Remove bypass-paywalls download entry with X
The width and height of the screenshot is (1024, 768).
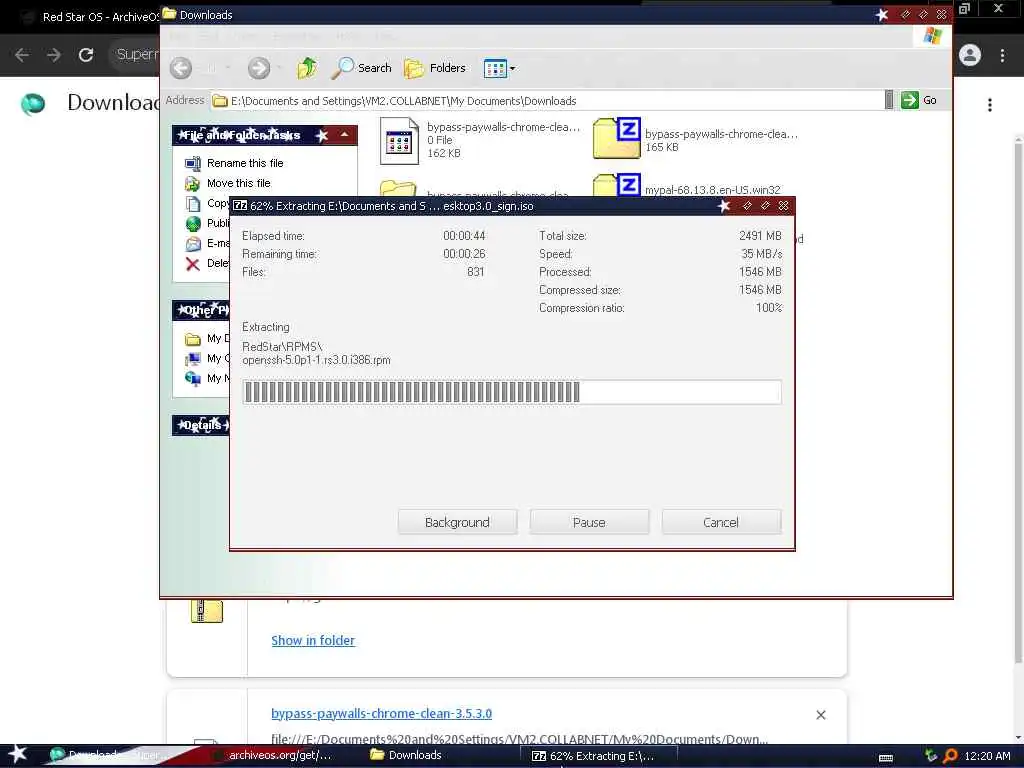click(x=821, y=715)
